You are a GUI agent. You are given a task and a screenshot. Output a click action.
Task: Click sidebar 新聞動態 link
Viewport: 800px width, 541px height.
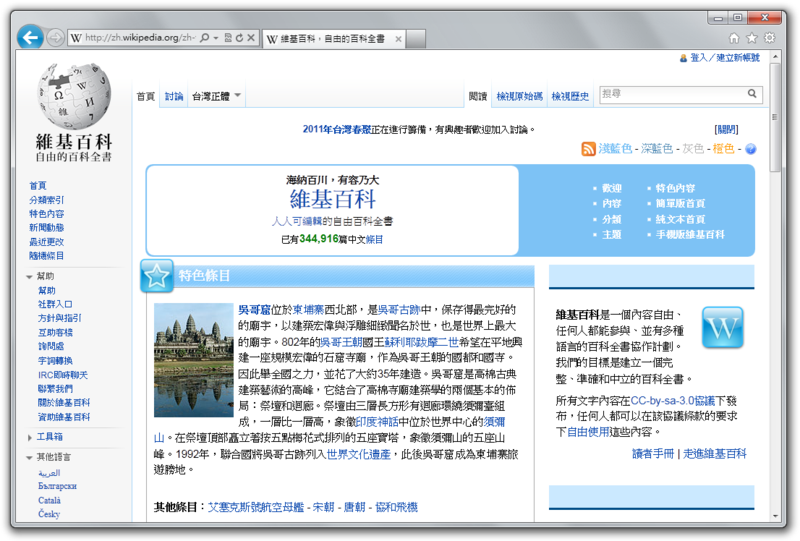[46, 228]
